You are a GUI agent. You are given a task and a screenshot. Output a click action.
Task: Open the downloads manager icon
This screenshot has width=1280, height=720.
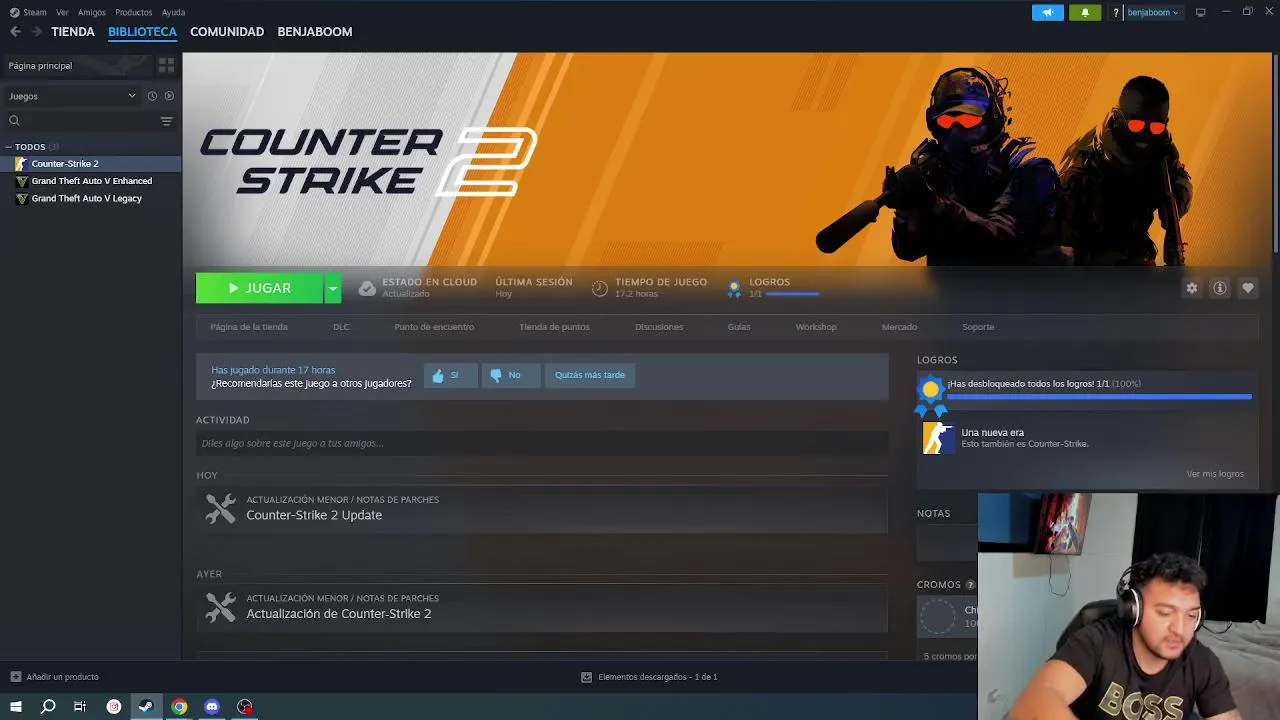[x=587, y=677]
